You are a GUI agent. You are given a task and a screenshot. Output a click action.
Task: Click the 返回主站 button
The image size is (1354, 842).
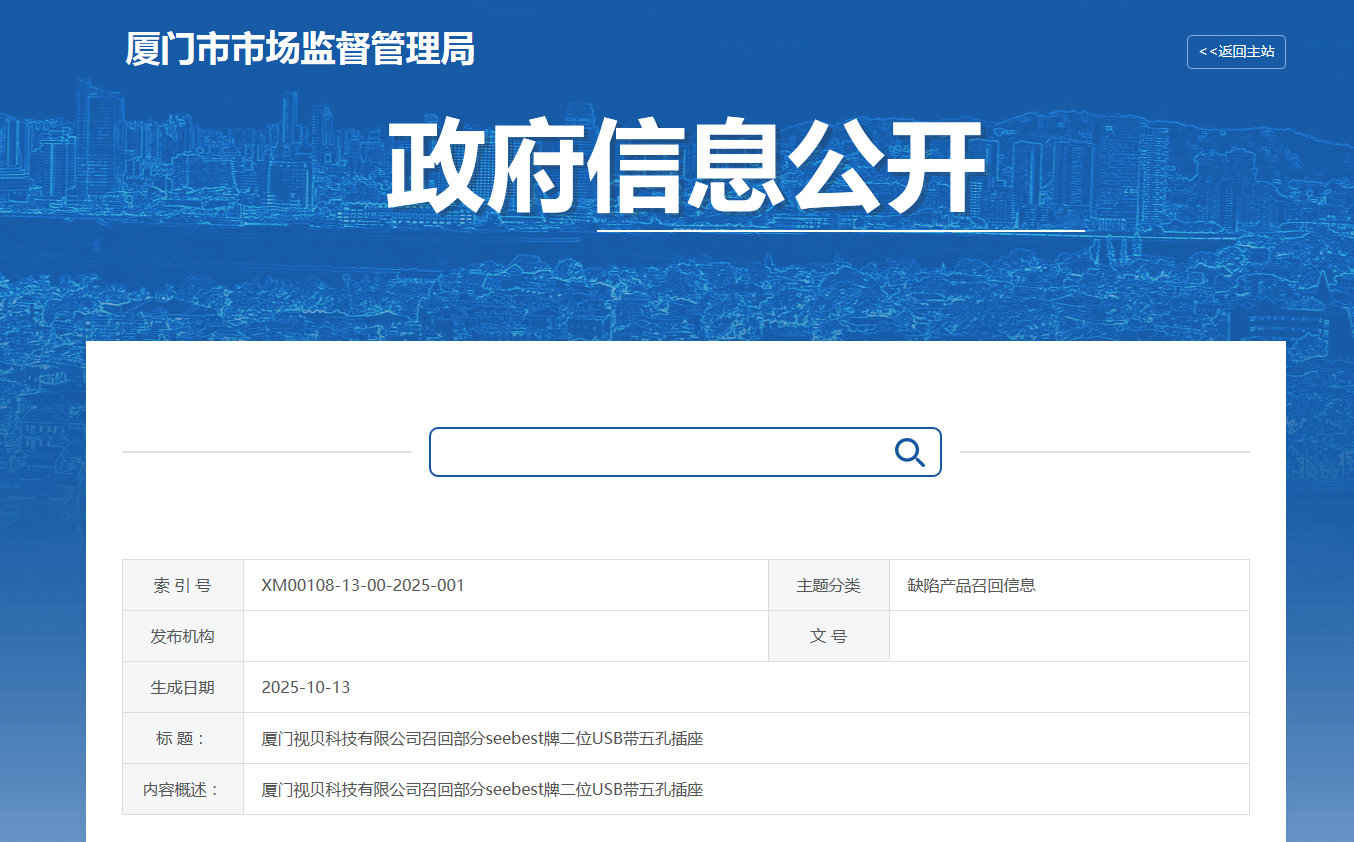(1236, 52)
